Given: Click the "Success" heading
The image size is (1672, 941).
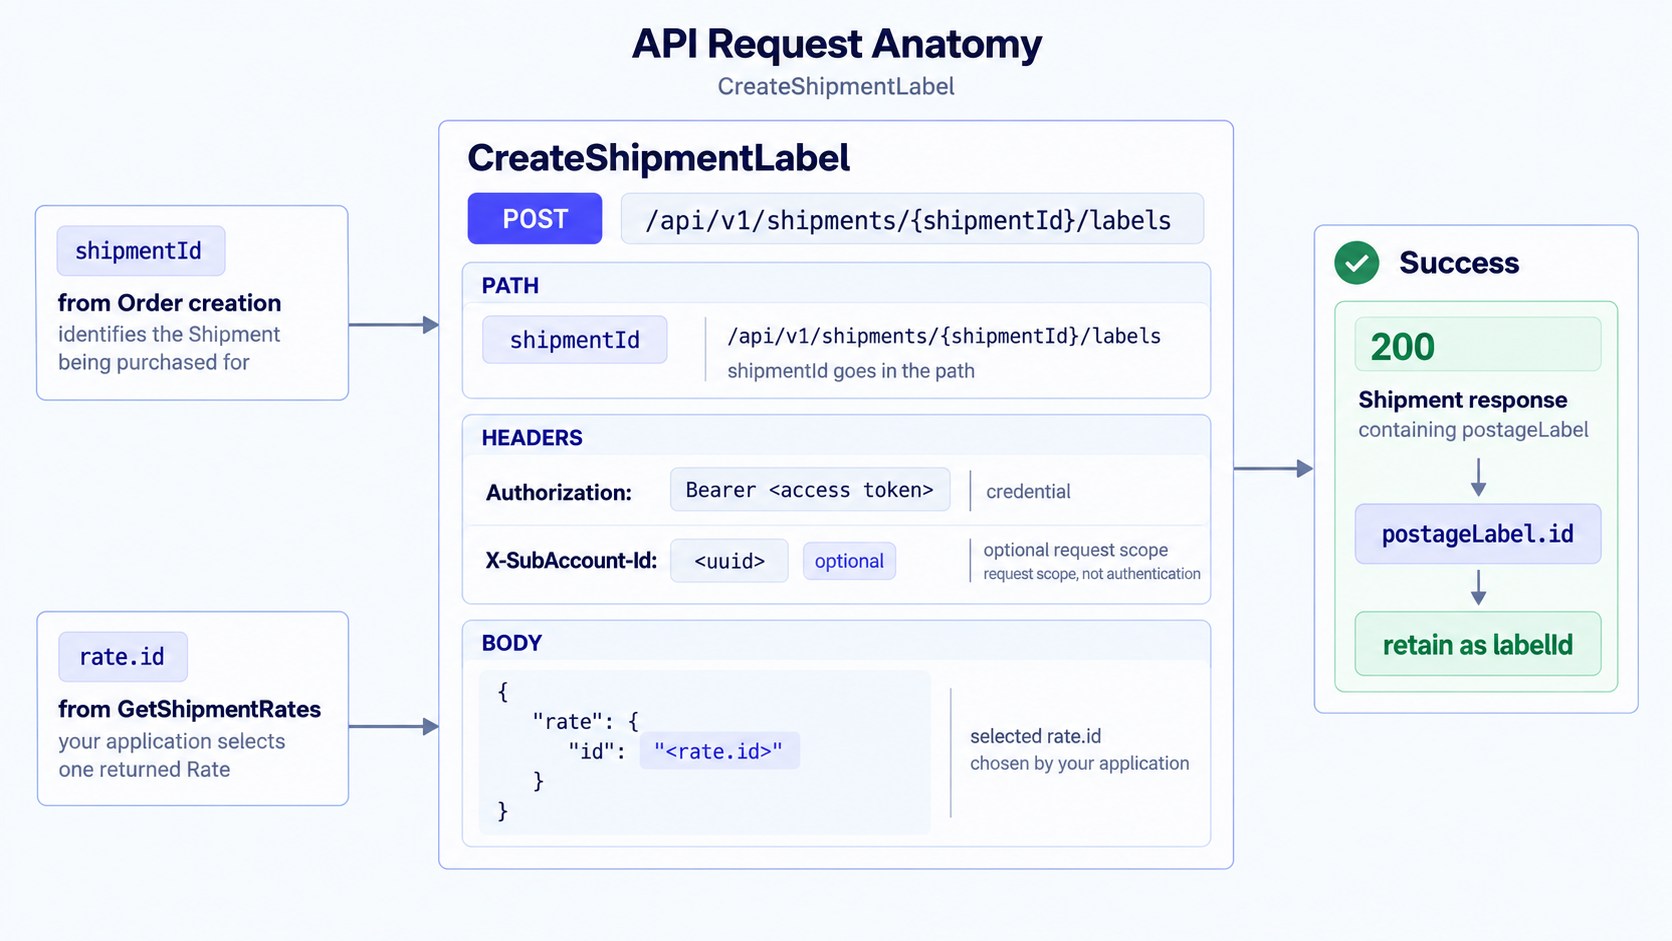Looking at the screenshot, I should (x=1459, y=263).
